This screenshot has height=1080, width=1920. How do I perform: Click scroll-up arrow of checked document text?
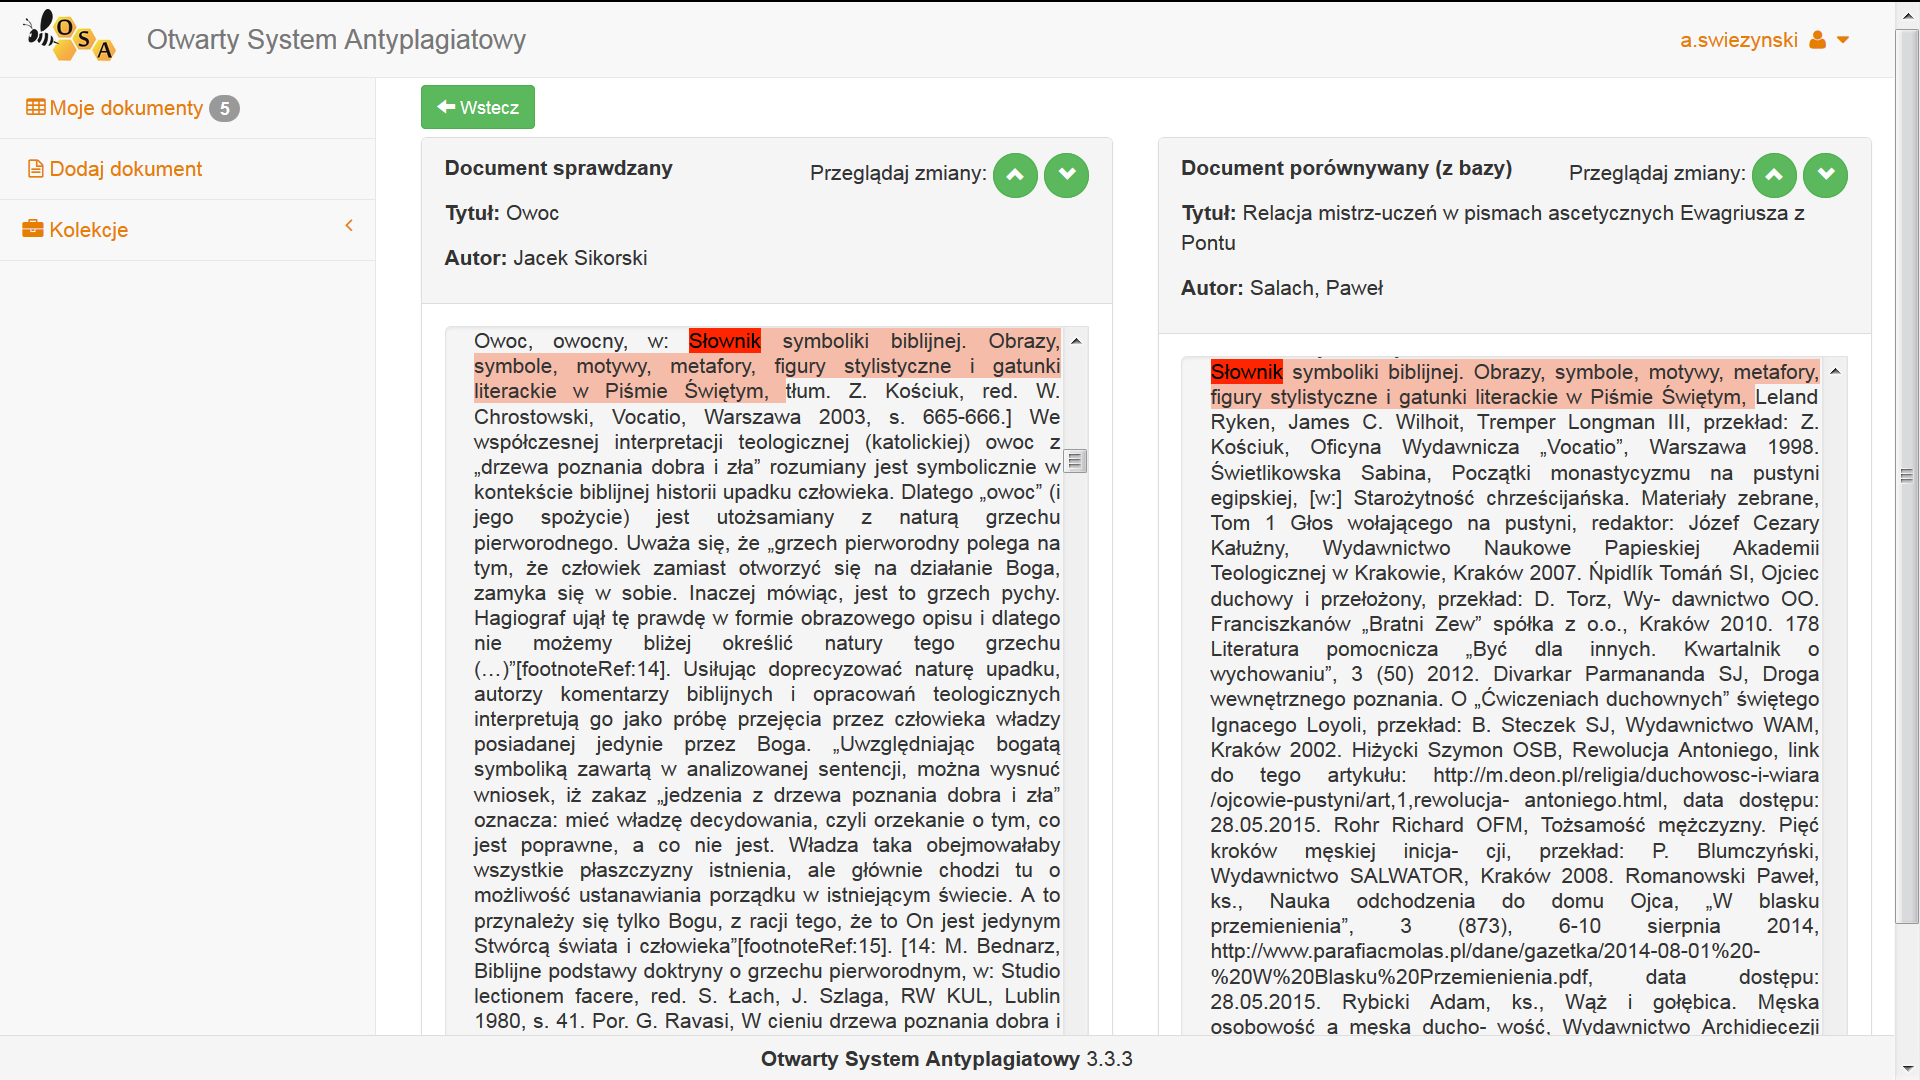pos(1076,341)
